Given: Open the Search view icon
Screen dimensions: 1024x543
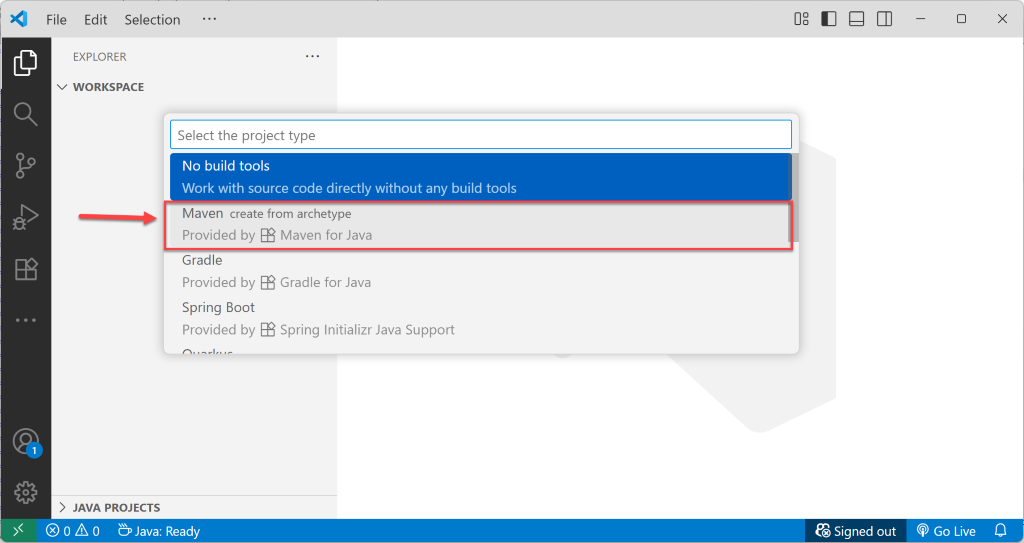Looking at the screenshot, I should [x=25, y=114].
